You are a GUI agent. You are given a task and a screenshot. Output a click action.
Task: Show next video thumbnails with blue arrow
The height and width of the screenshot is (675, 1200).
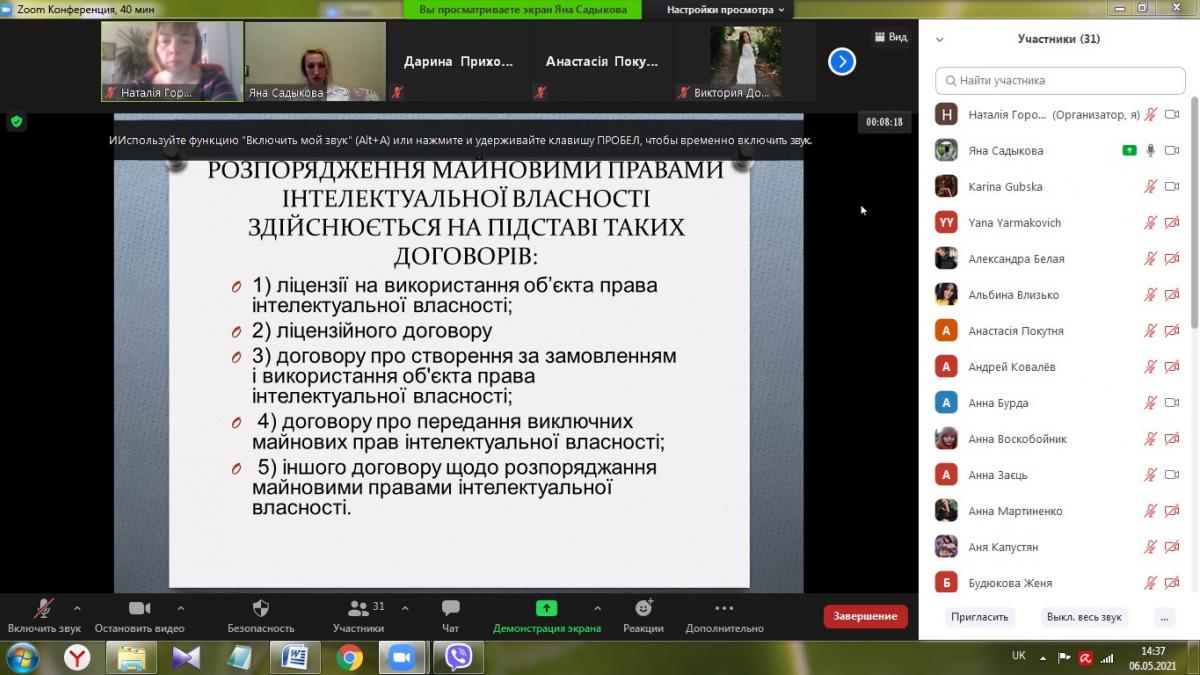tap(842, 62)
